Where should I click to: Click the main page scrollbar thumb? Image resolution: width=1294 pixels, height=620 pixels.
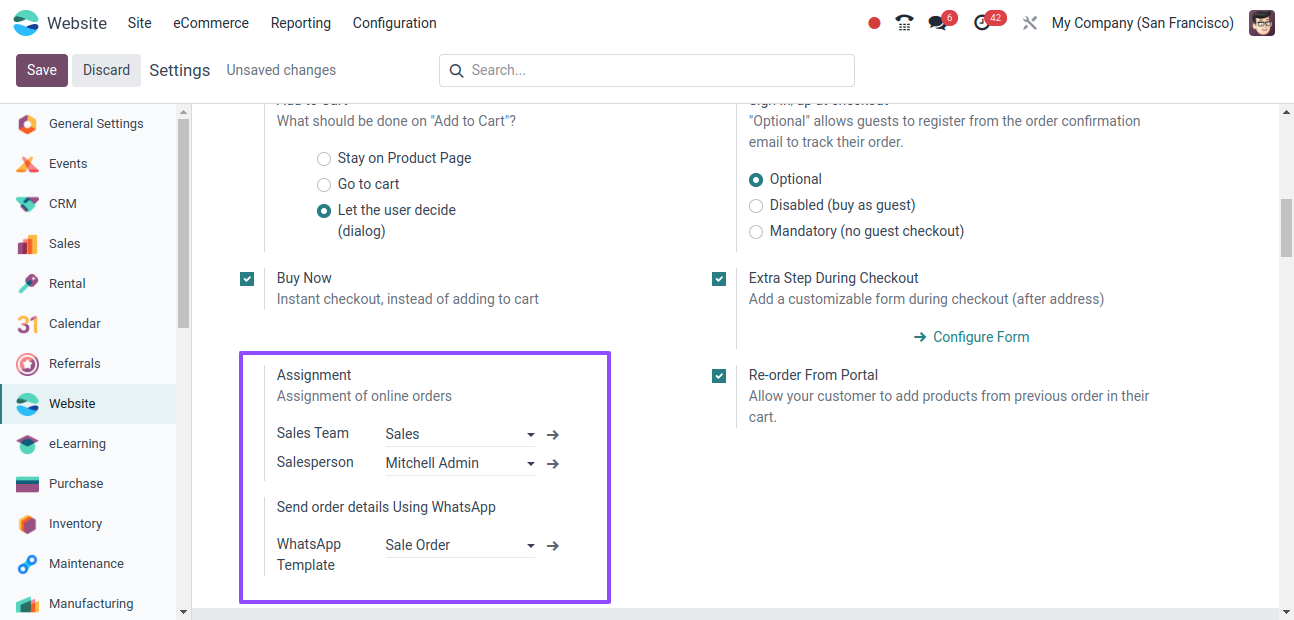1286,228
